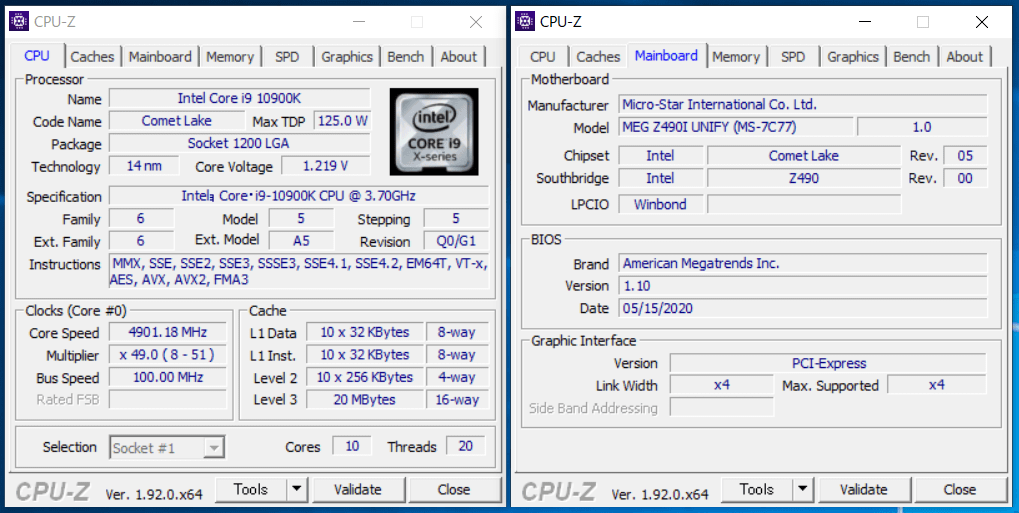Image resolution: width=1019 pixels, height=513 pixels.
Task: Open SPD tab in right window
Action: pos(793,57)
